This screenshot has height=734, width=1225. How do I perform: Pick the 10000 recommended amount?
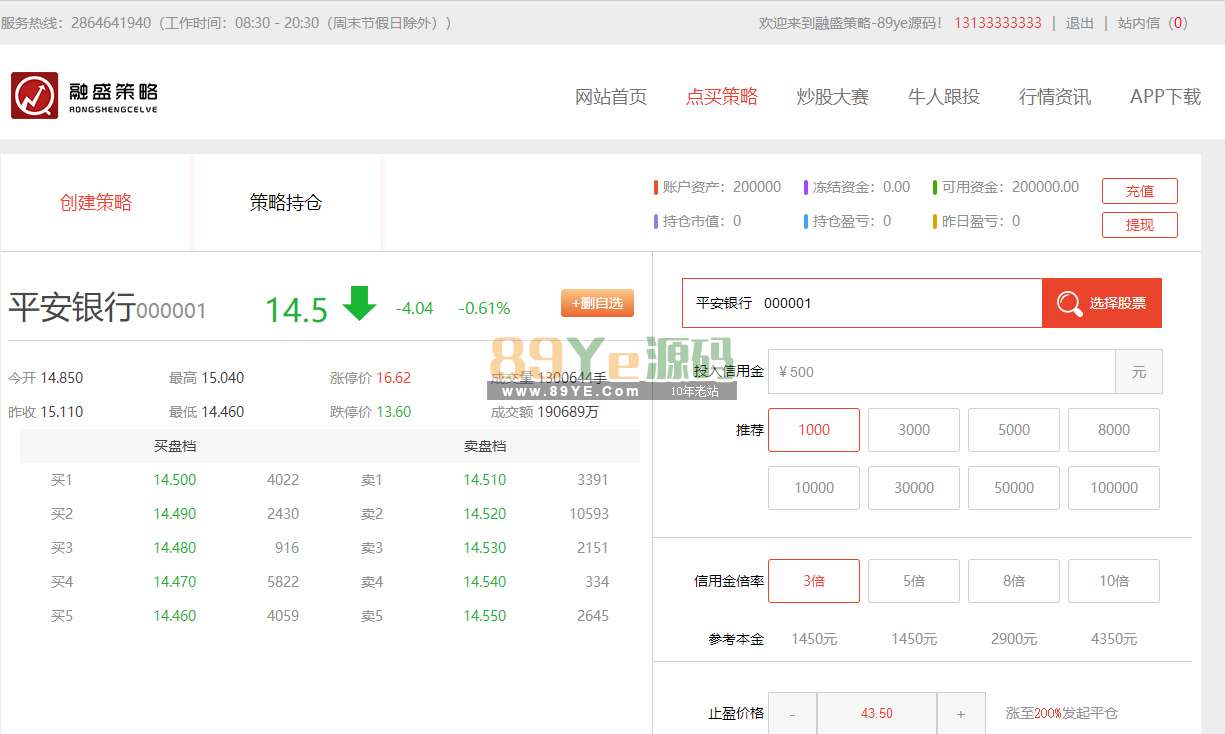[x=814, y=488]
